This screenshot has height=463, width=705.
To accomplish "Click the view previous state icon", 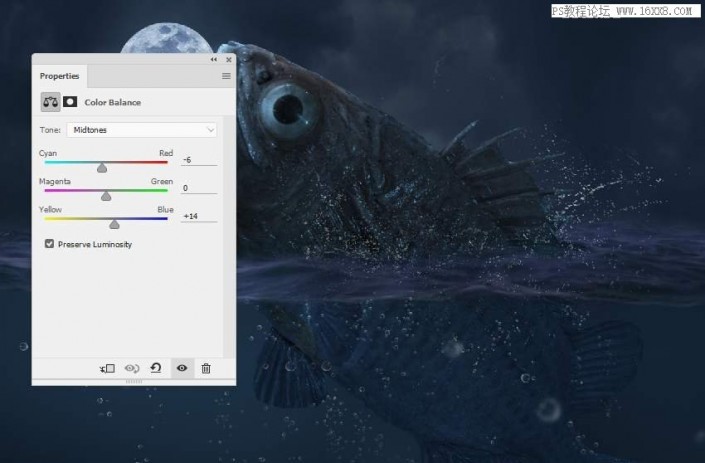I will click(x=132, y=369).
